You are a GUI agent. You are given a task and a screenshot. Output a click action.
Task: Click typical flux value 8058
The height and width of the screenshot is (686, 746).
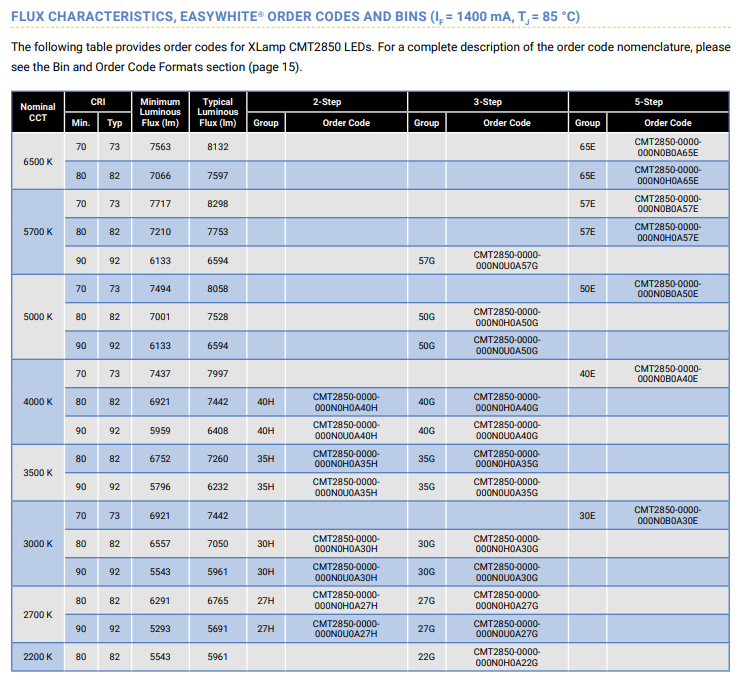tap(217, 288)
